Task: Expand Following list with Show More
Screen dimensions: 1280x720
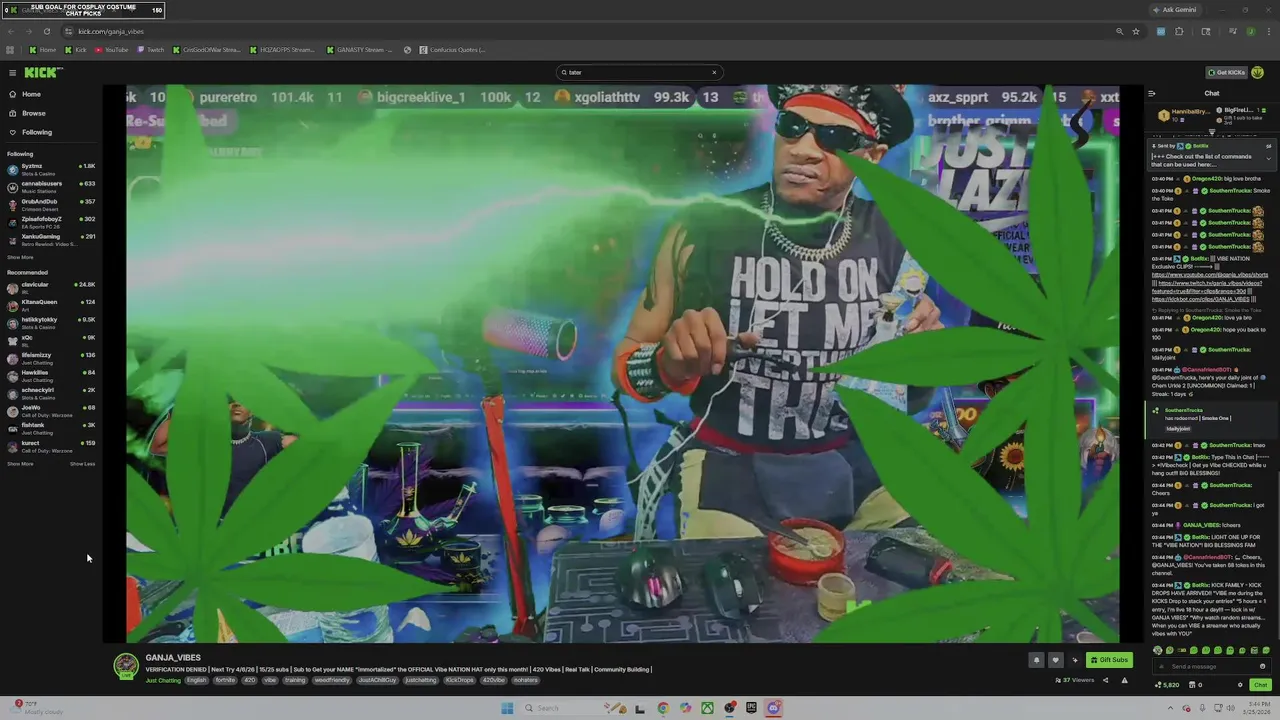Action: [20, 257]
